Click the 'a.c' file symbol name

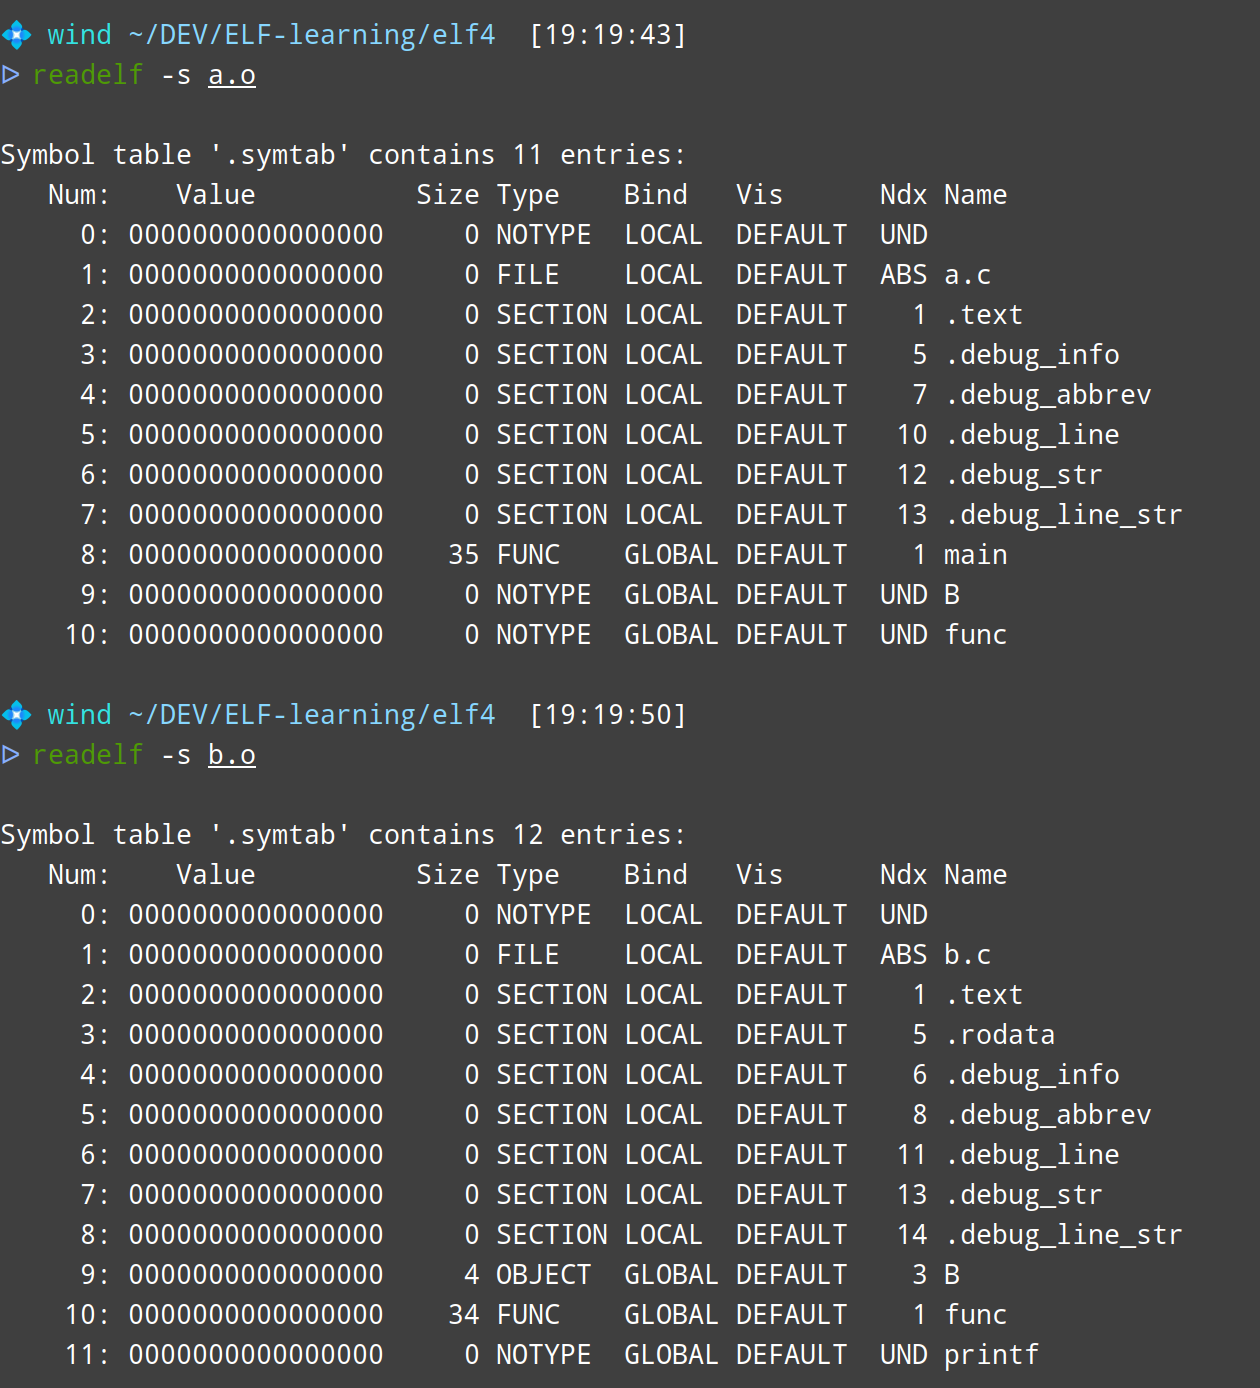click(x=967, y=275)
